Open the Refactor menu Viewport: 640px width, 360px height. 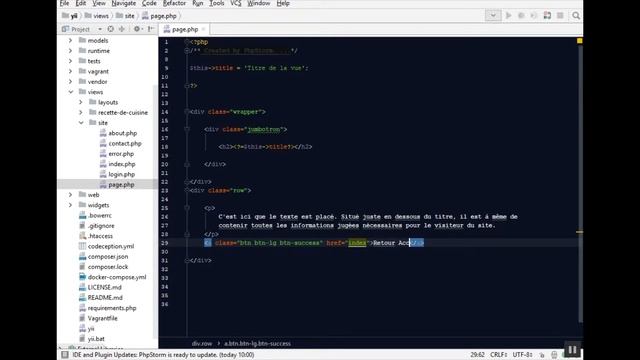[x=174, y=3]
